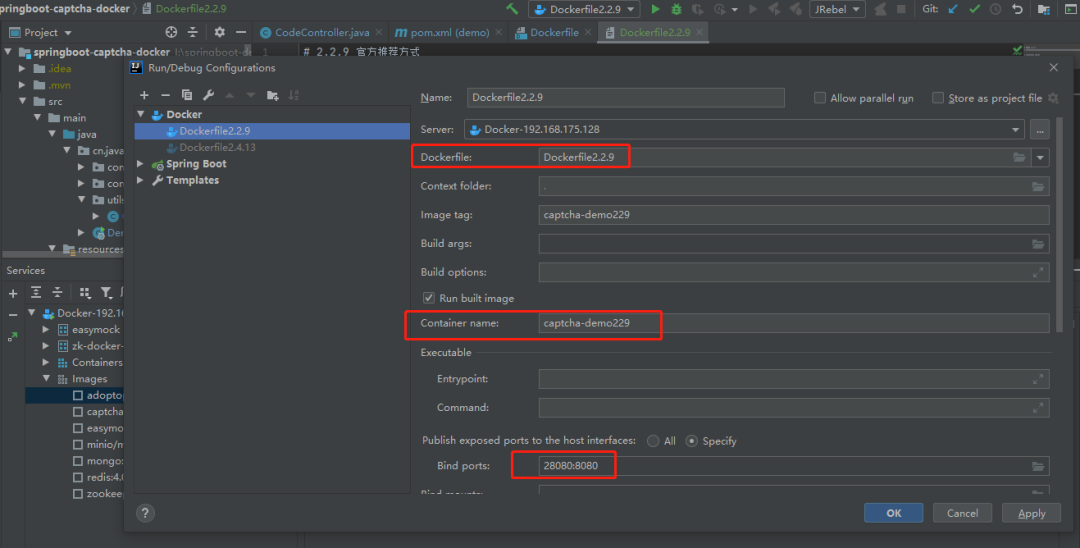Select Dockerfile2.4.13 configuration in tree

(x=218, y=147)
